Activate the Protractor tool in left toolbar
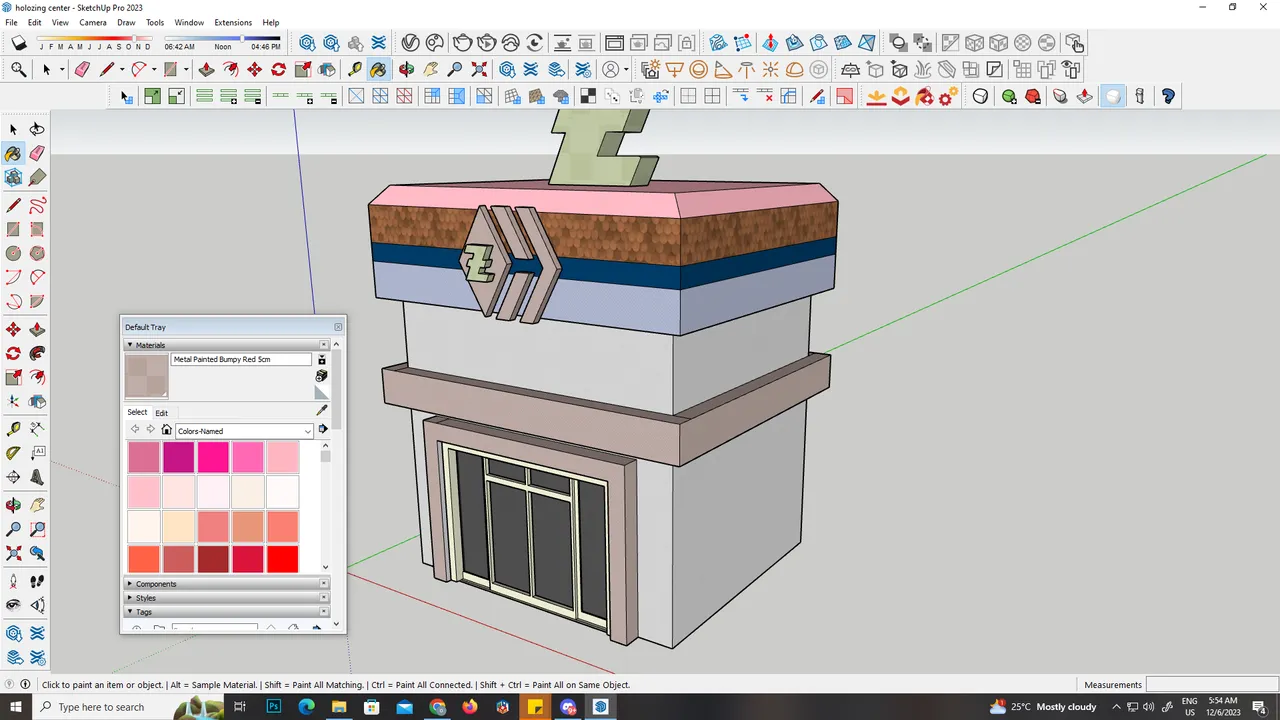Viewport: 1280px width, 720px height. (x=13, y=453)
